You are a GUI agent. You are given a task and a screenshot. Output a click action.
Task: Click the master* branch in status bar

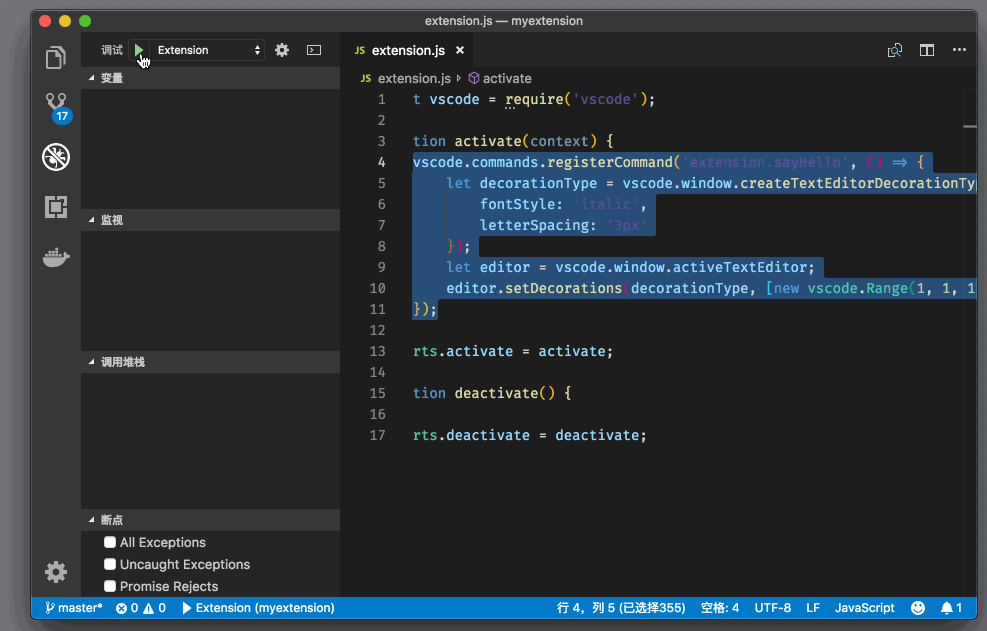point(73,608)
